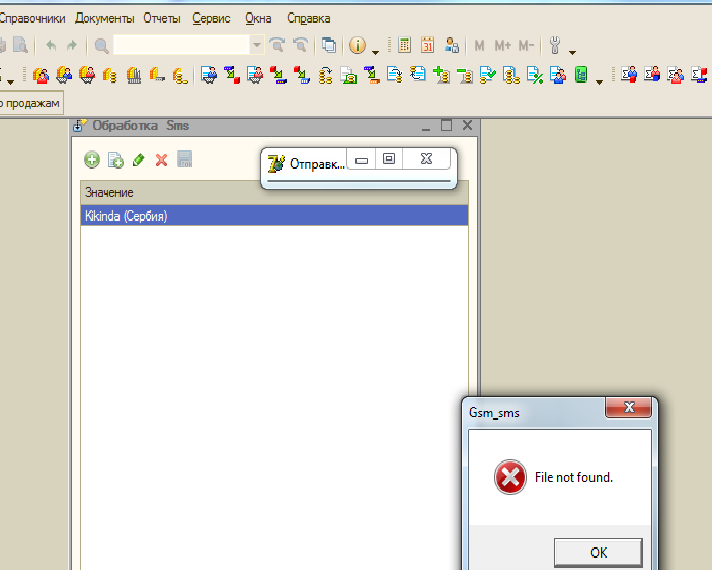Click the M- memory button

(x=526, y=45)
